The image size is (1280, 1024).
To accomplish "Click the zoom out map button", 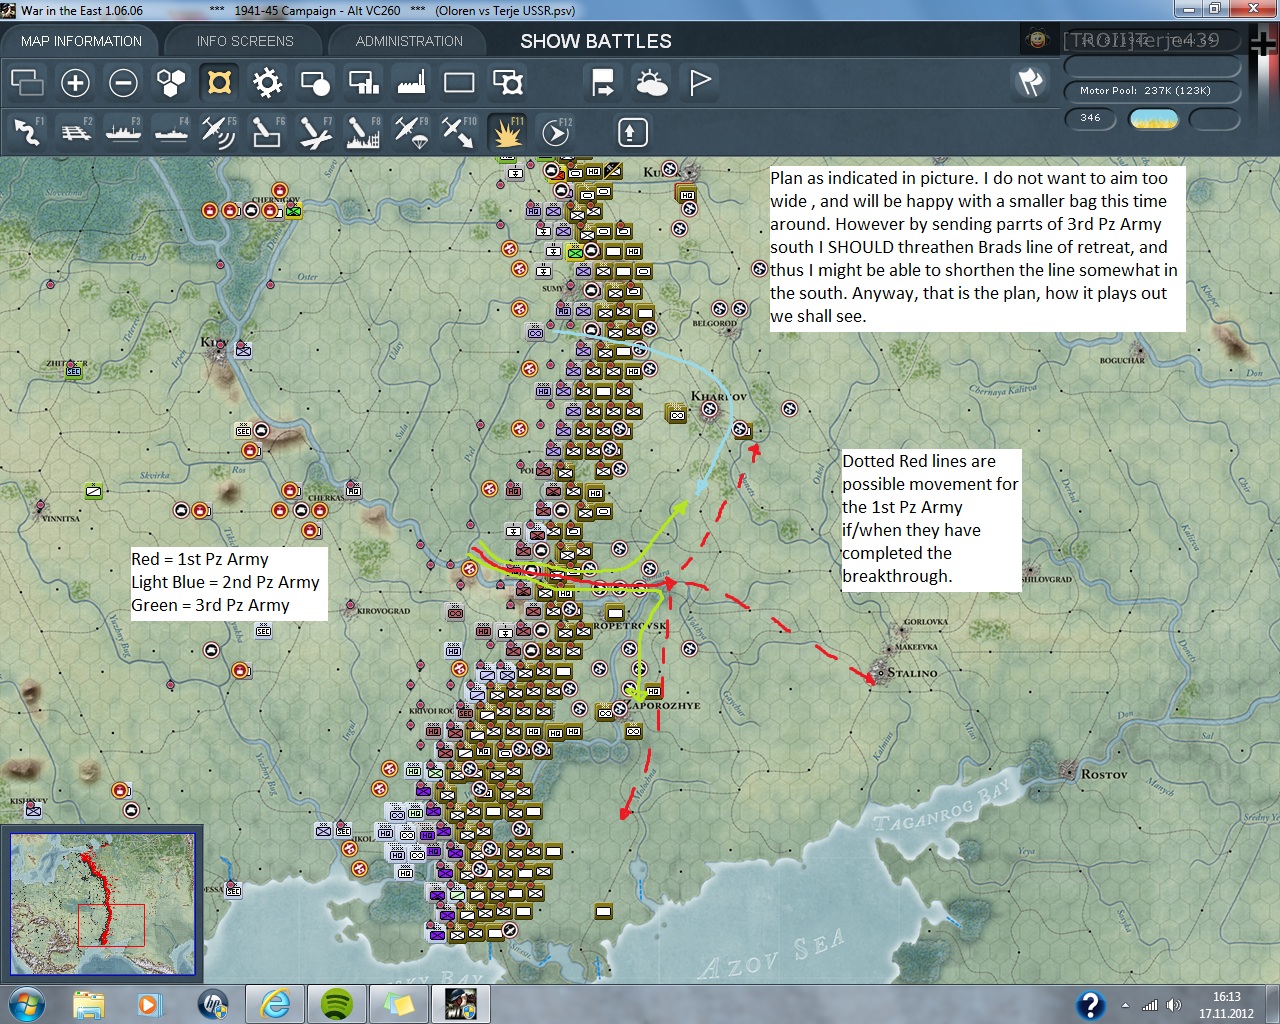I will tap(123, 83).
